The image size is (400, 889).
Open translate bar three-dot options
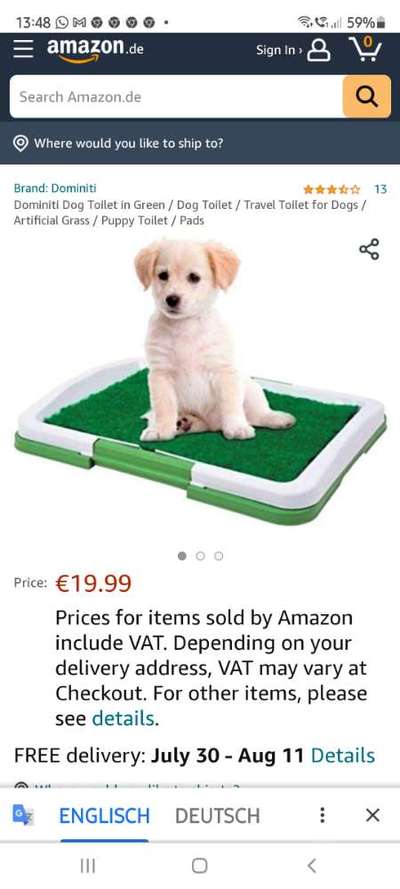point(322,815)
